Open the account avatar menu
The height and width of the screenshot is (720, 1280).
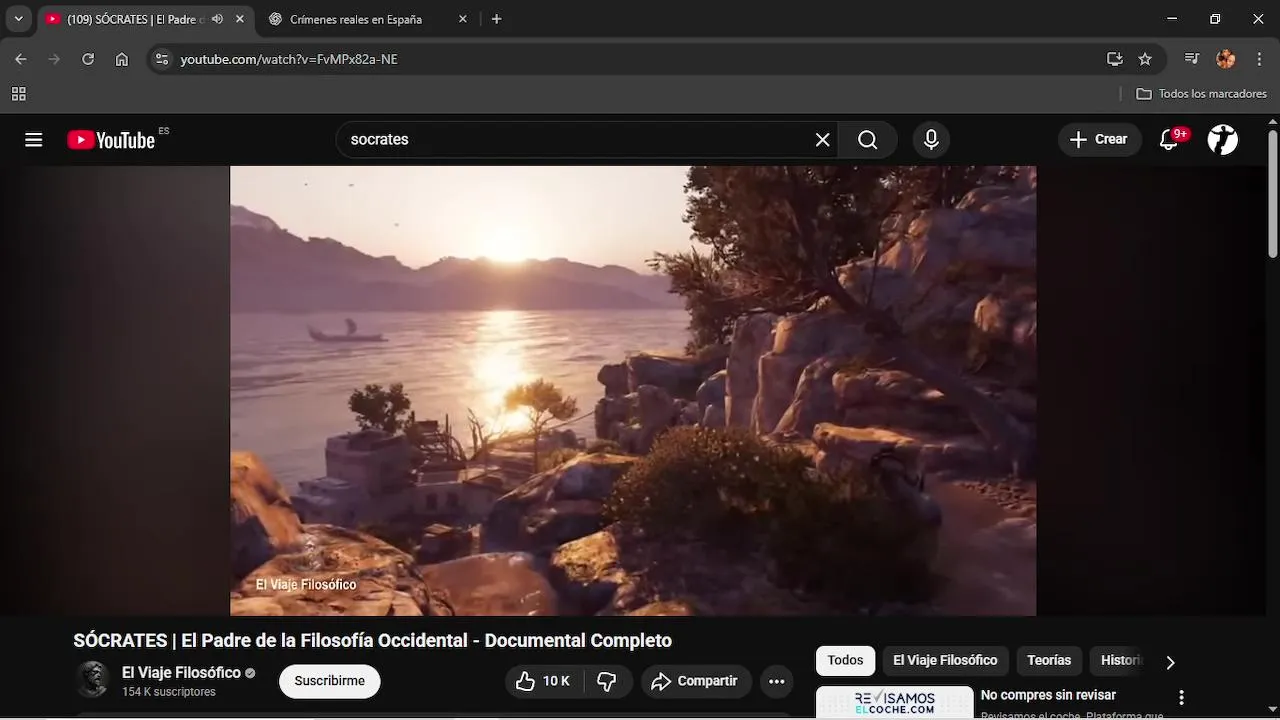tap(1222, 140)
